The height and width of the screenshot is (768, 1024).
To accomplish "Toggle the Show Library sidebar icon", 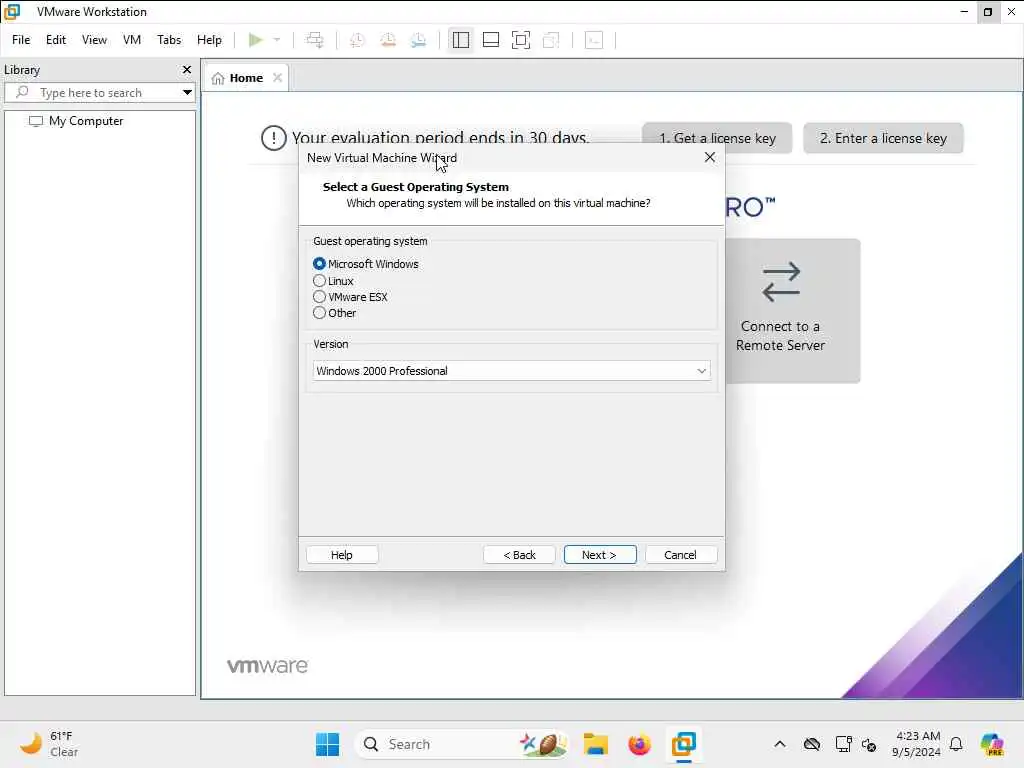I will pos(460,40).
